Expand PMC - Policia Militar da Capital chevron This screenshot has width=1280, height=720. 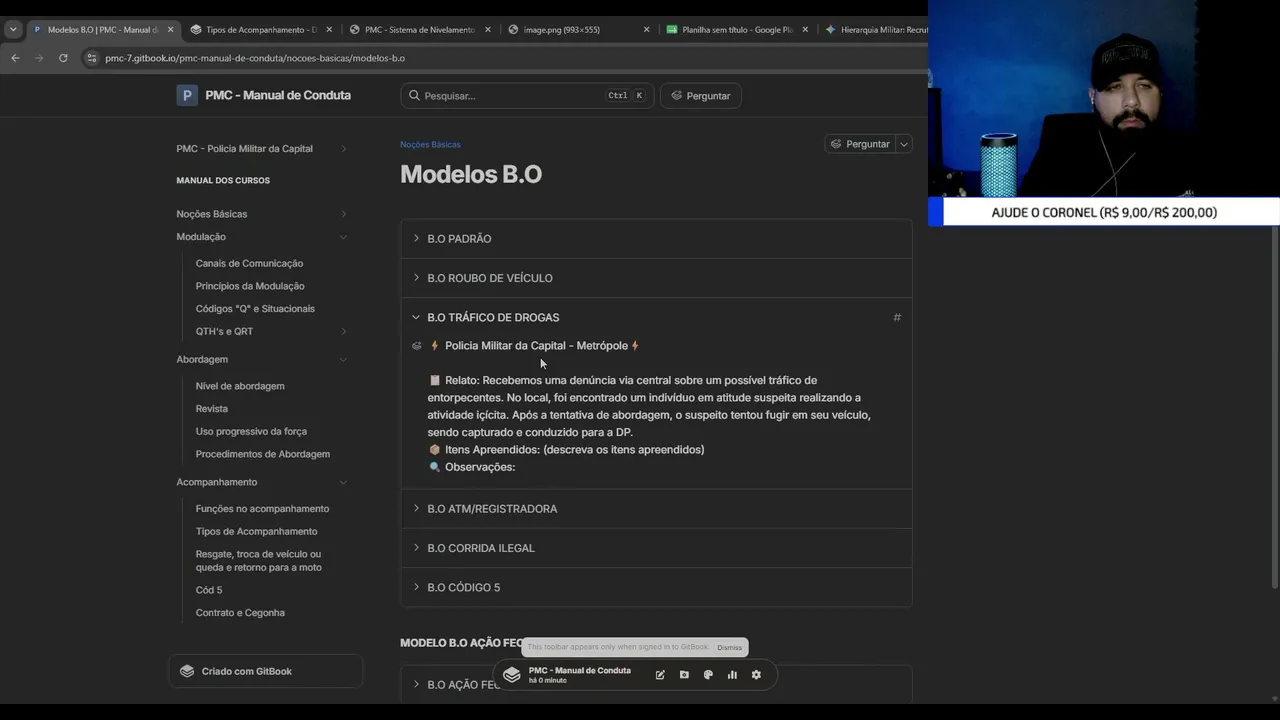[343, 149]
